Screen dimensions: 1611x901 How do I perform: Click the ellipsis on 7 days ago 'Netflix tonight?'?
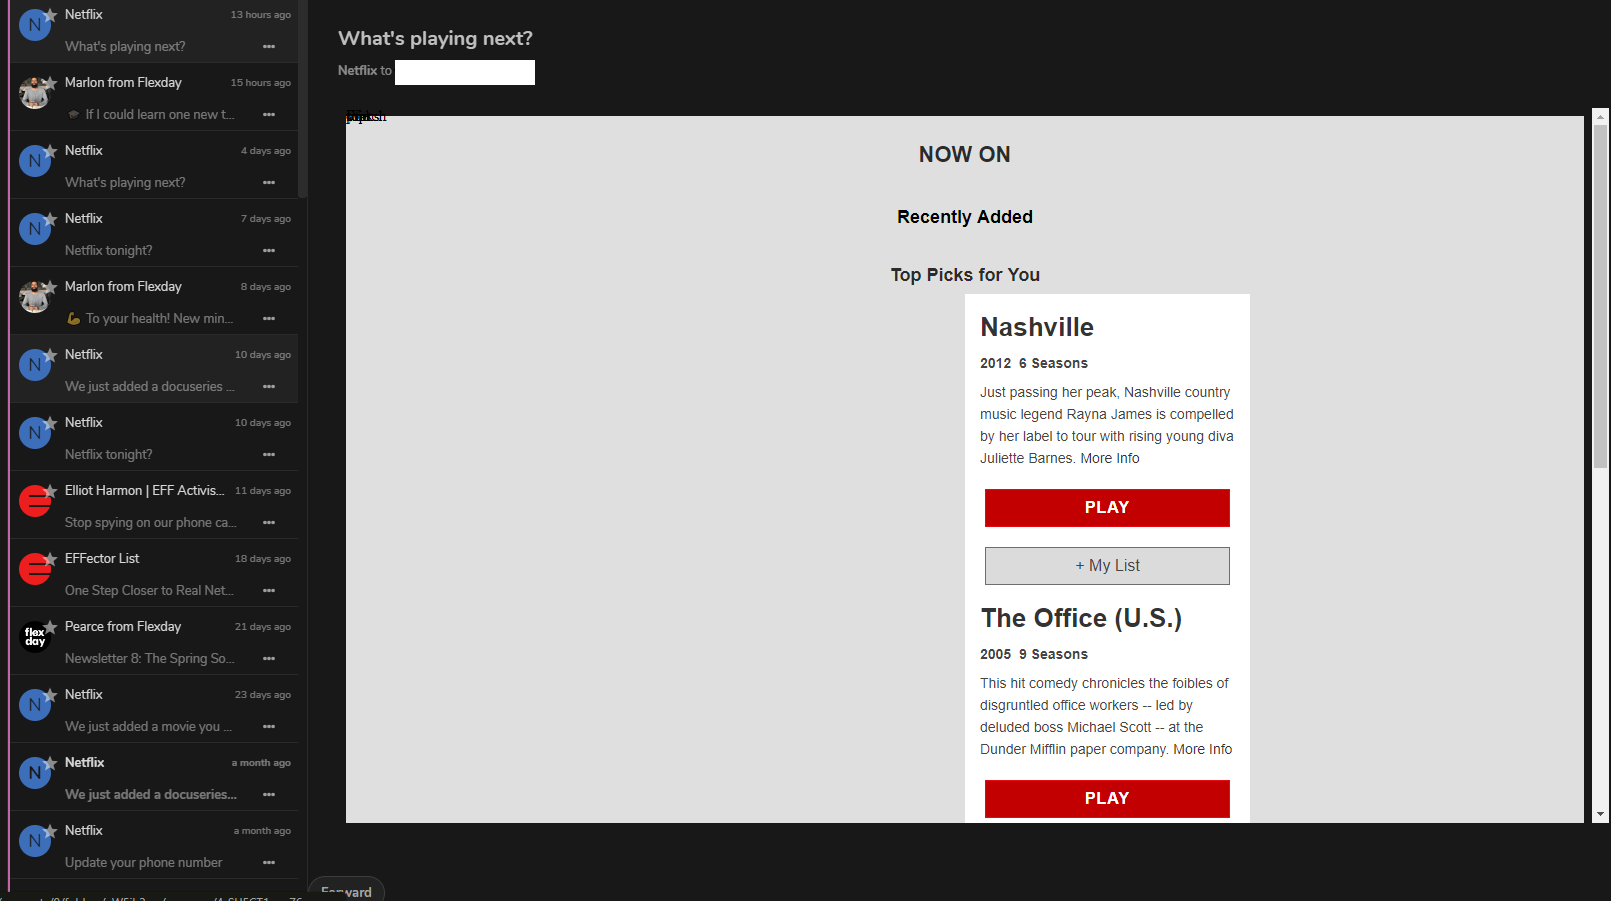(x=269, y=251)
